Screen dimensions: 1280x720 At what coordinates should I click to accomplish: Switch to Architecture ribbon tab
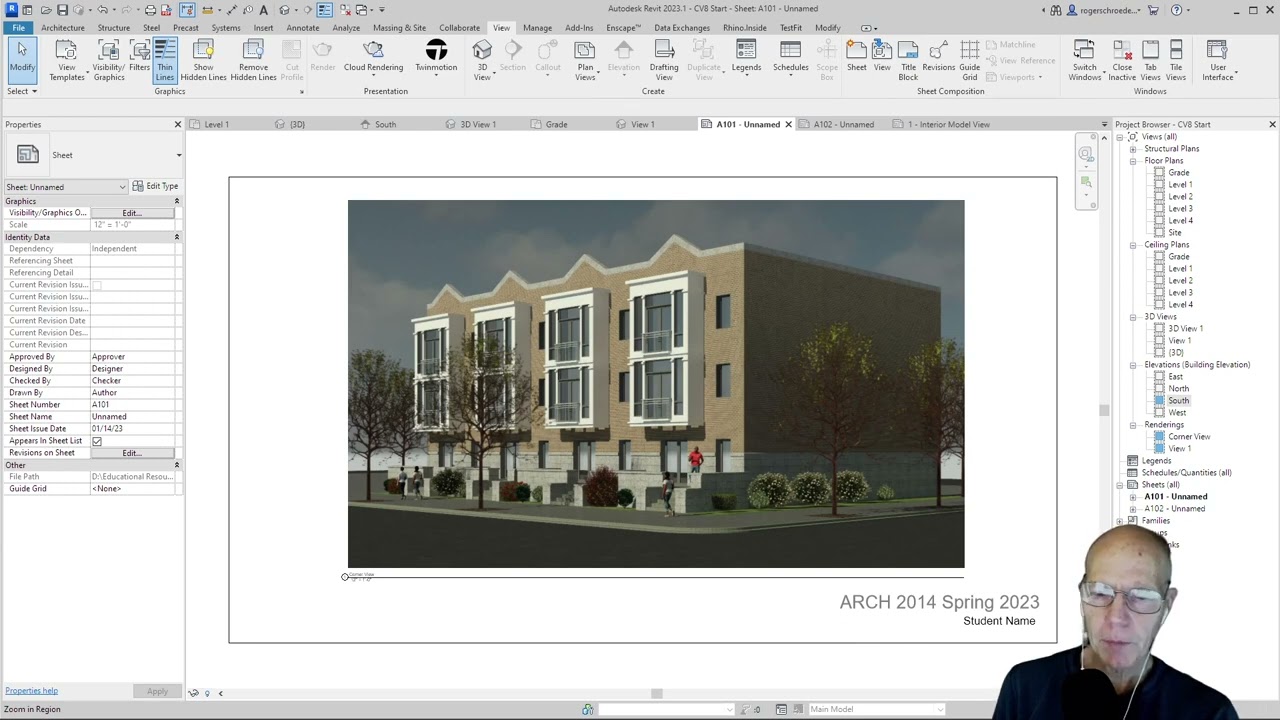(63, 28)
